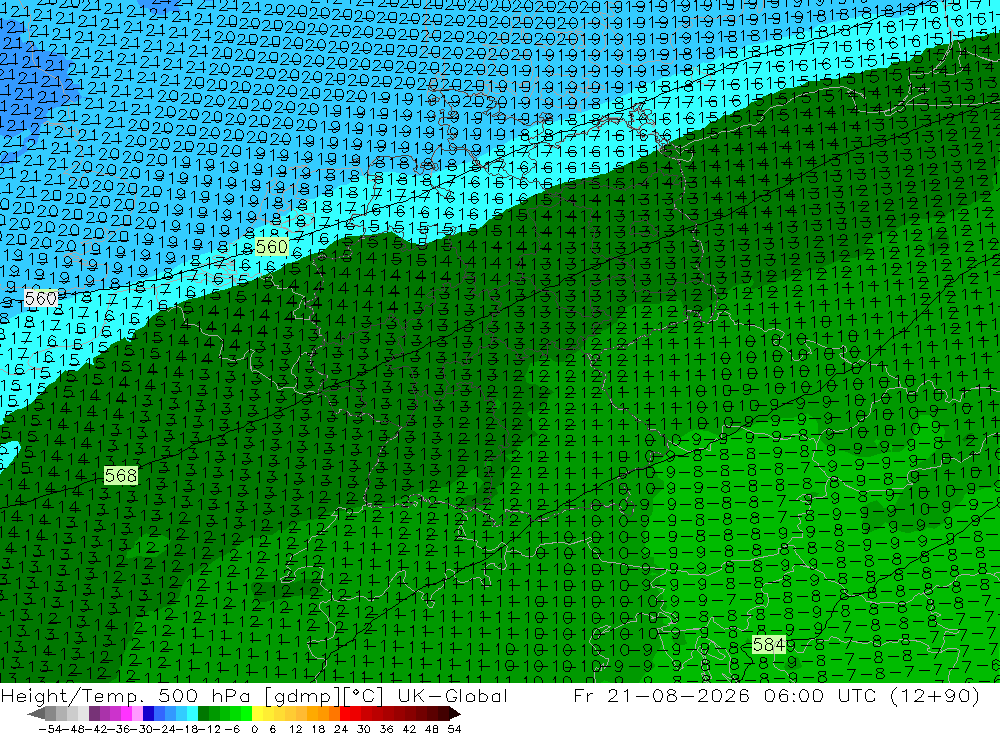Click the 560 contour label in yellow box
The image size is (1000, 733).
(x=272, y=247)
